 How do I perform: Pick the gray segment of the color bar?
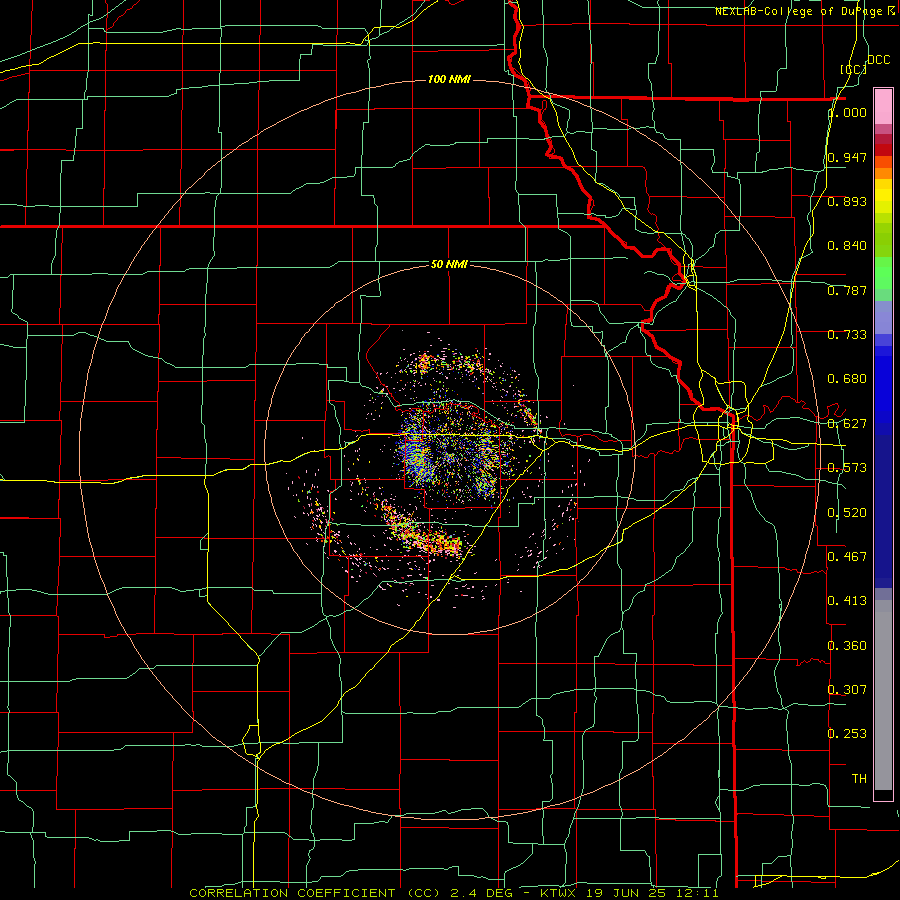click(883, 695)
